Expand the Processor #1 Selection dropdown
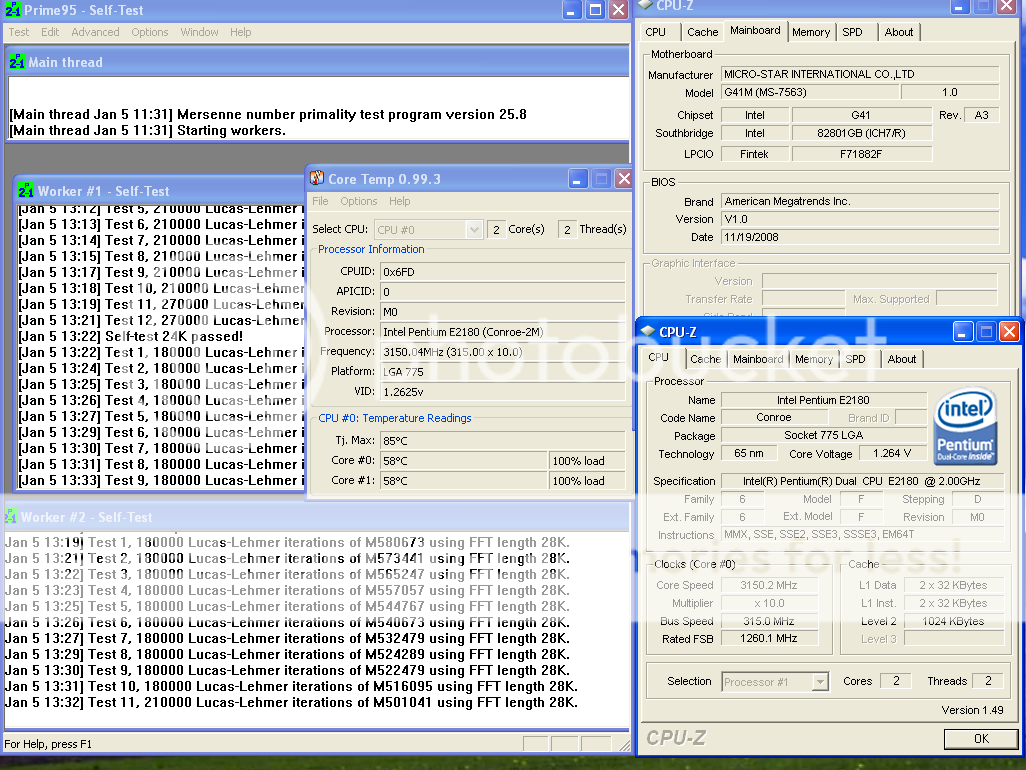 pyautogui.click(x=820, y=682)
